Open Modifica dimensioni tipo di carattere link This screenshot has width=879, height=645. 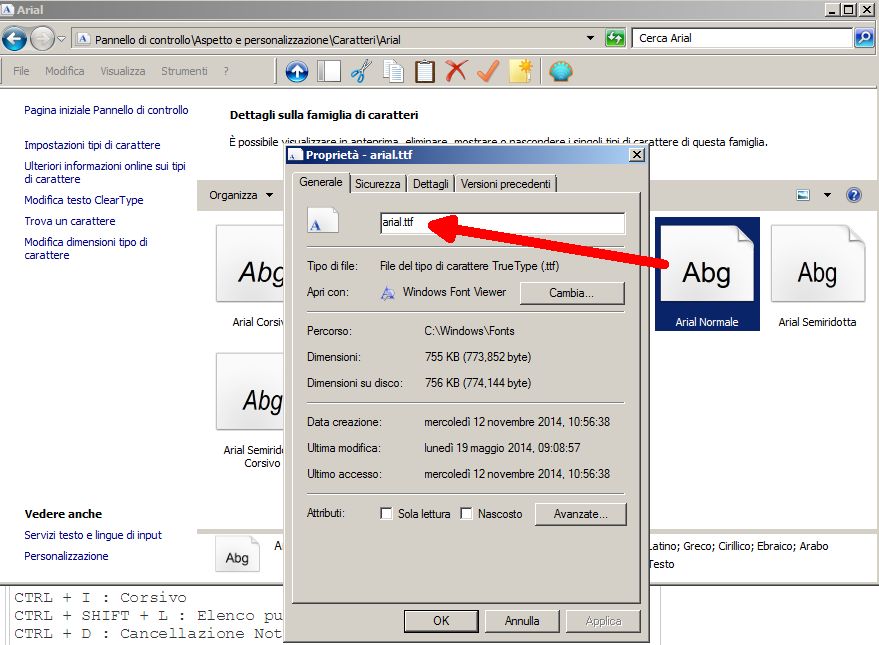click(x=86, y=248)
